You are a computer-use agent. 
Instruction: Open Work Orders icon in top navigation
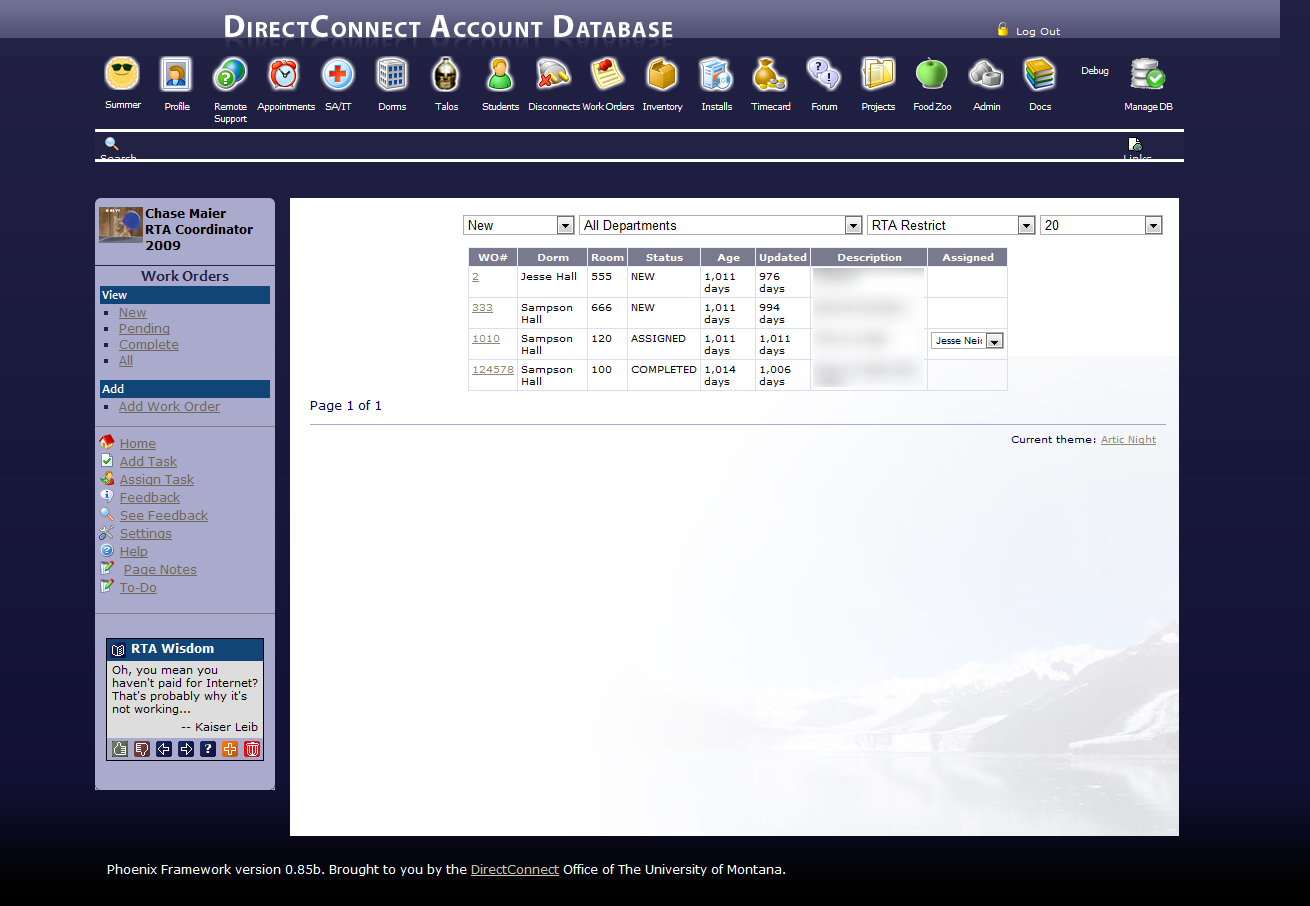click(x=608, y=74)
